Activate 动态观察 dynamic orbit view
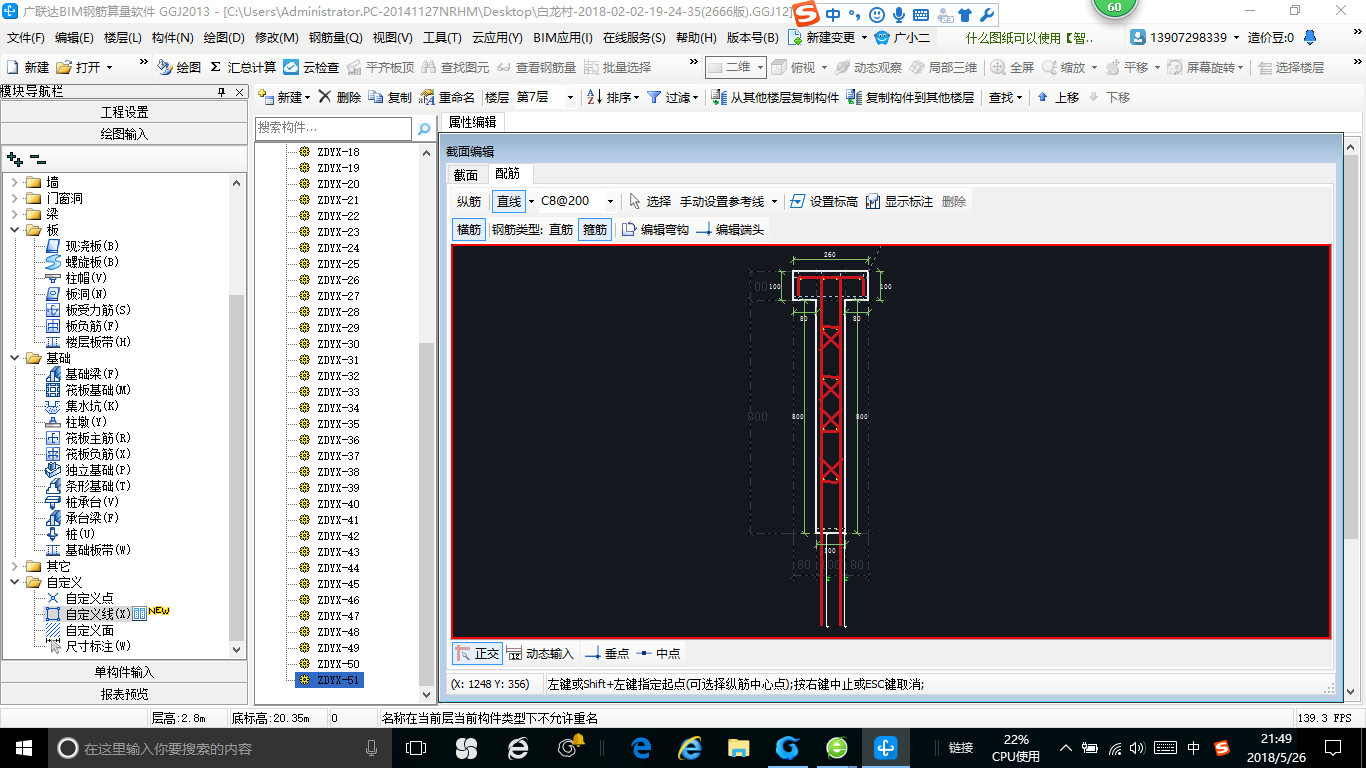Screen dimensions: 1366x768 (868, 67)
